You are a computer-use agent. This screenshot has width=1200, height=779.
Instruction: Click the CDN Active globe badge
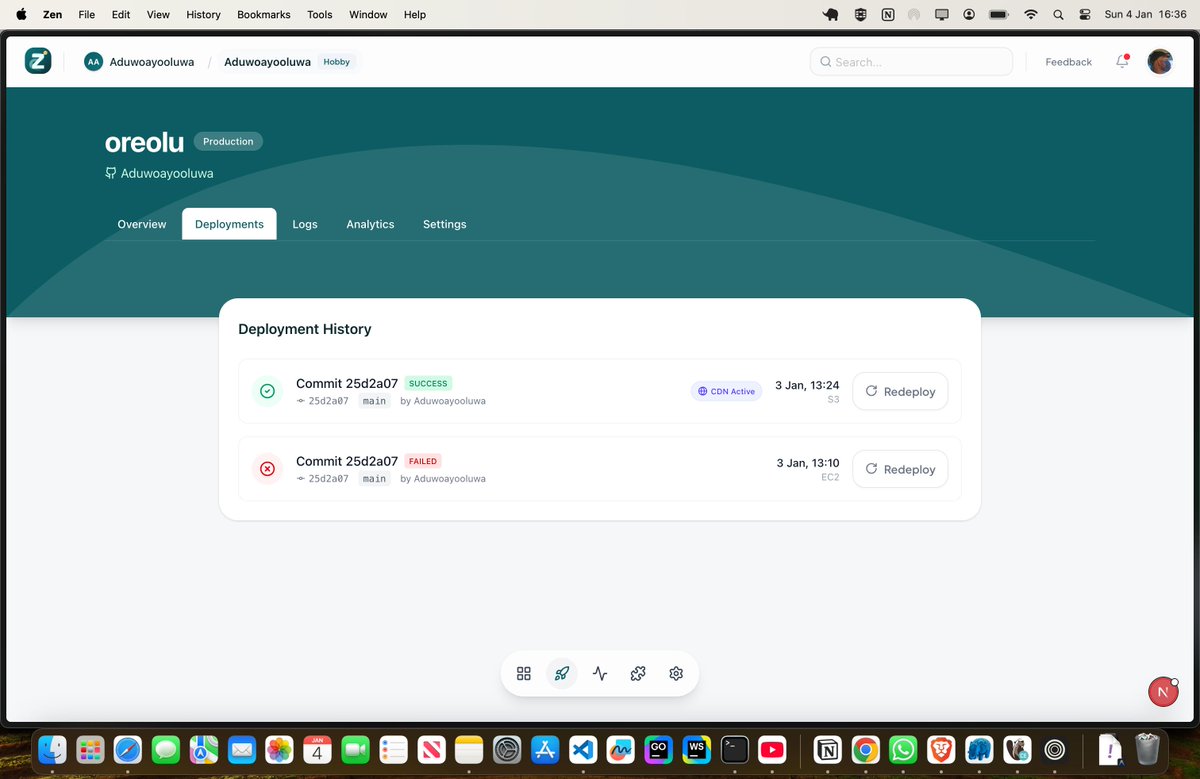(x=726, y=391)
